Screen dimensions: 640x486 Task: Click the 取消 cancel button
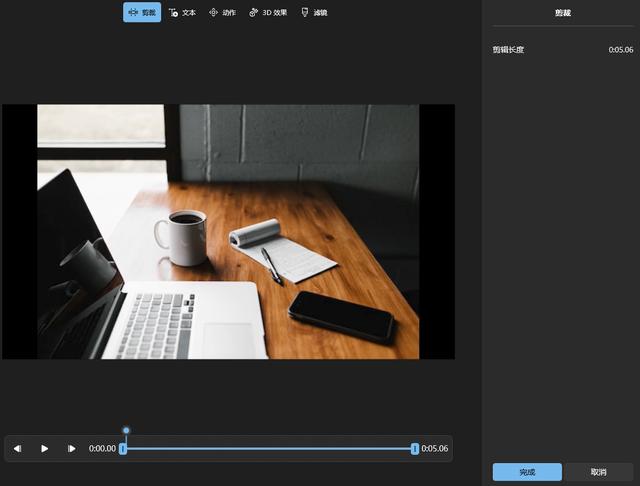point(598,472)
